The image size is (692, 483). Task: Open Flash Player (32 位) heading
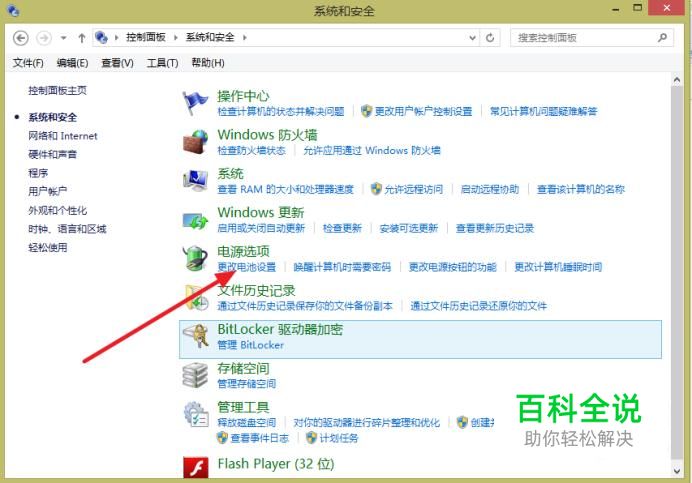[x=276, y=464]
